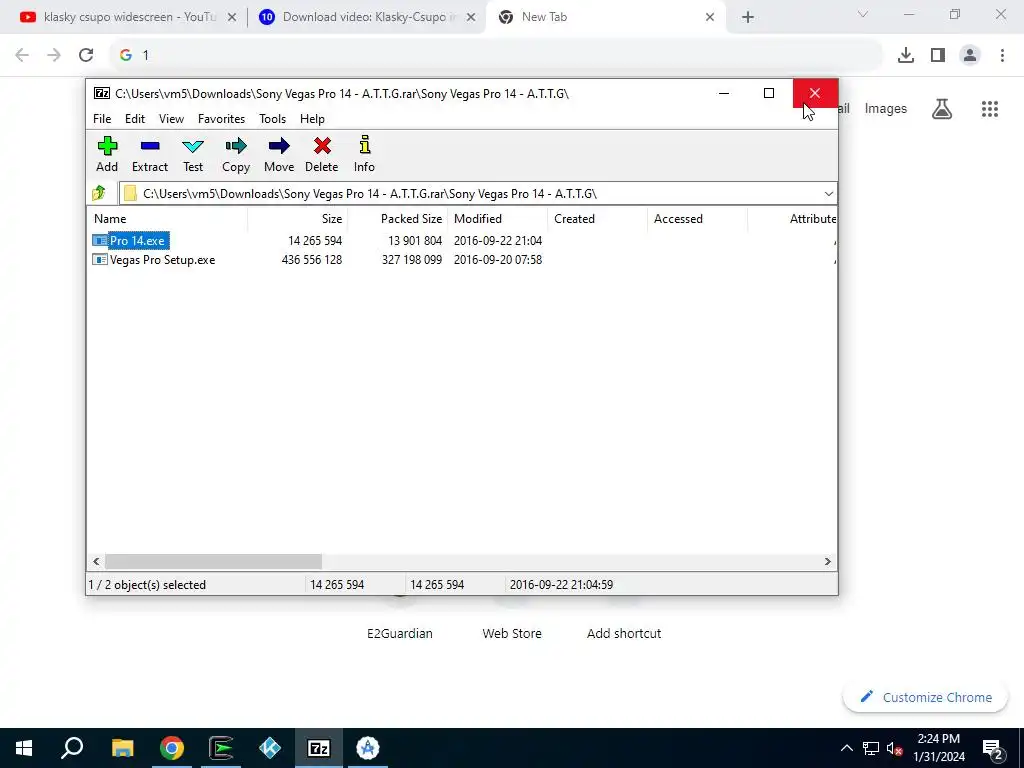The image size is (1024, 768).
Task: Run Test on the archive
Action: pyautogui.click(x=193, y=155)
